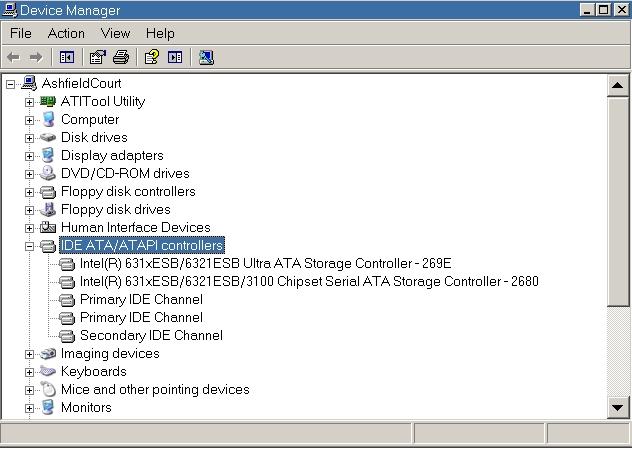Select the Keyboards label
This screenshot has width=632, height=450.
click(94, 371)
